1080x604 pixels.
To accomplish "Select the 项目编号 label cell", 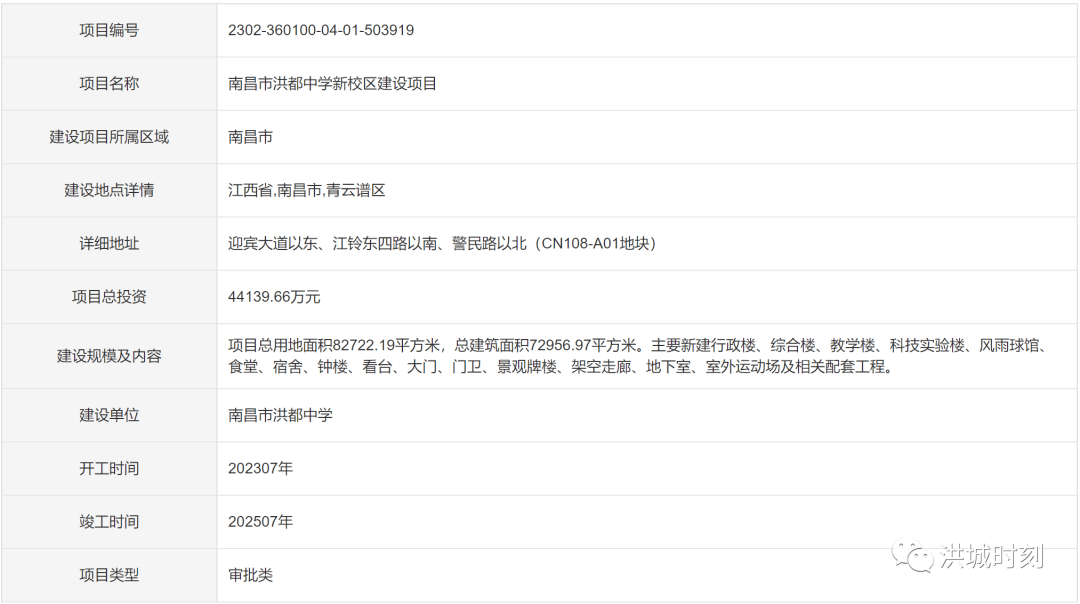I will pyautogui.click(x=109, y=30).
